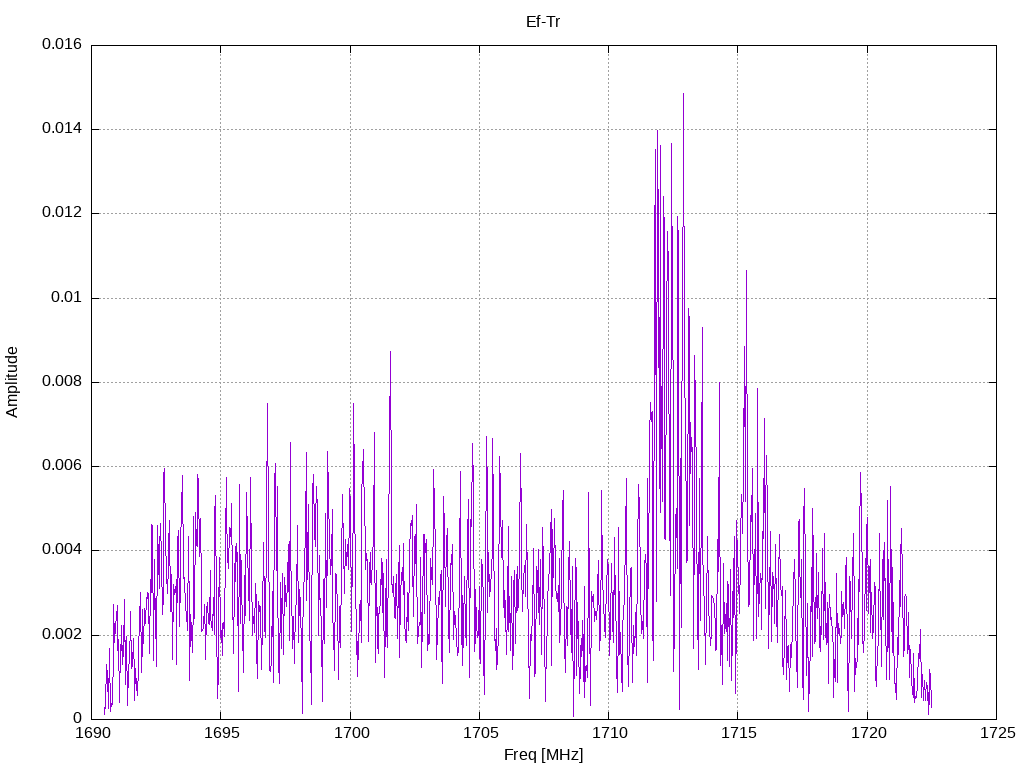Click the 0.008 y-axis tick label
Image resolution: width=1024 pixels, height=768 pixels.
pyautogui.click(x=62, y=382)
